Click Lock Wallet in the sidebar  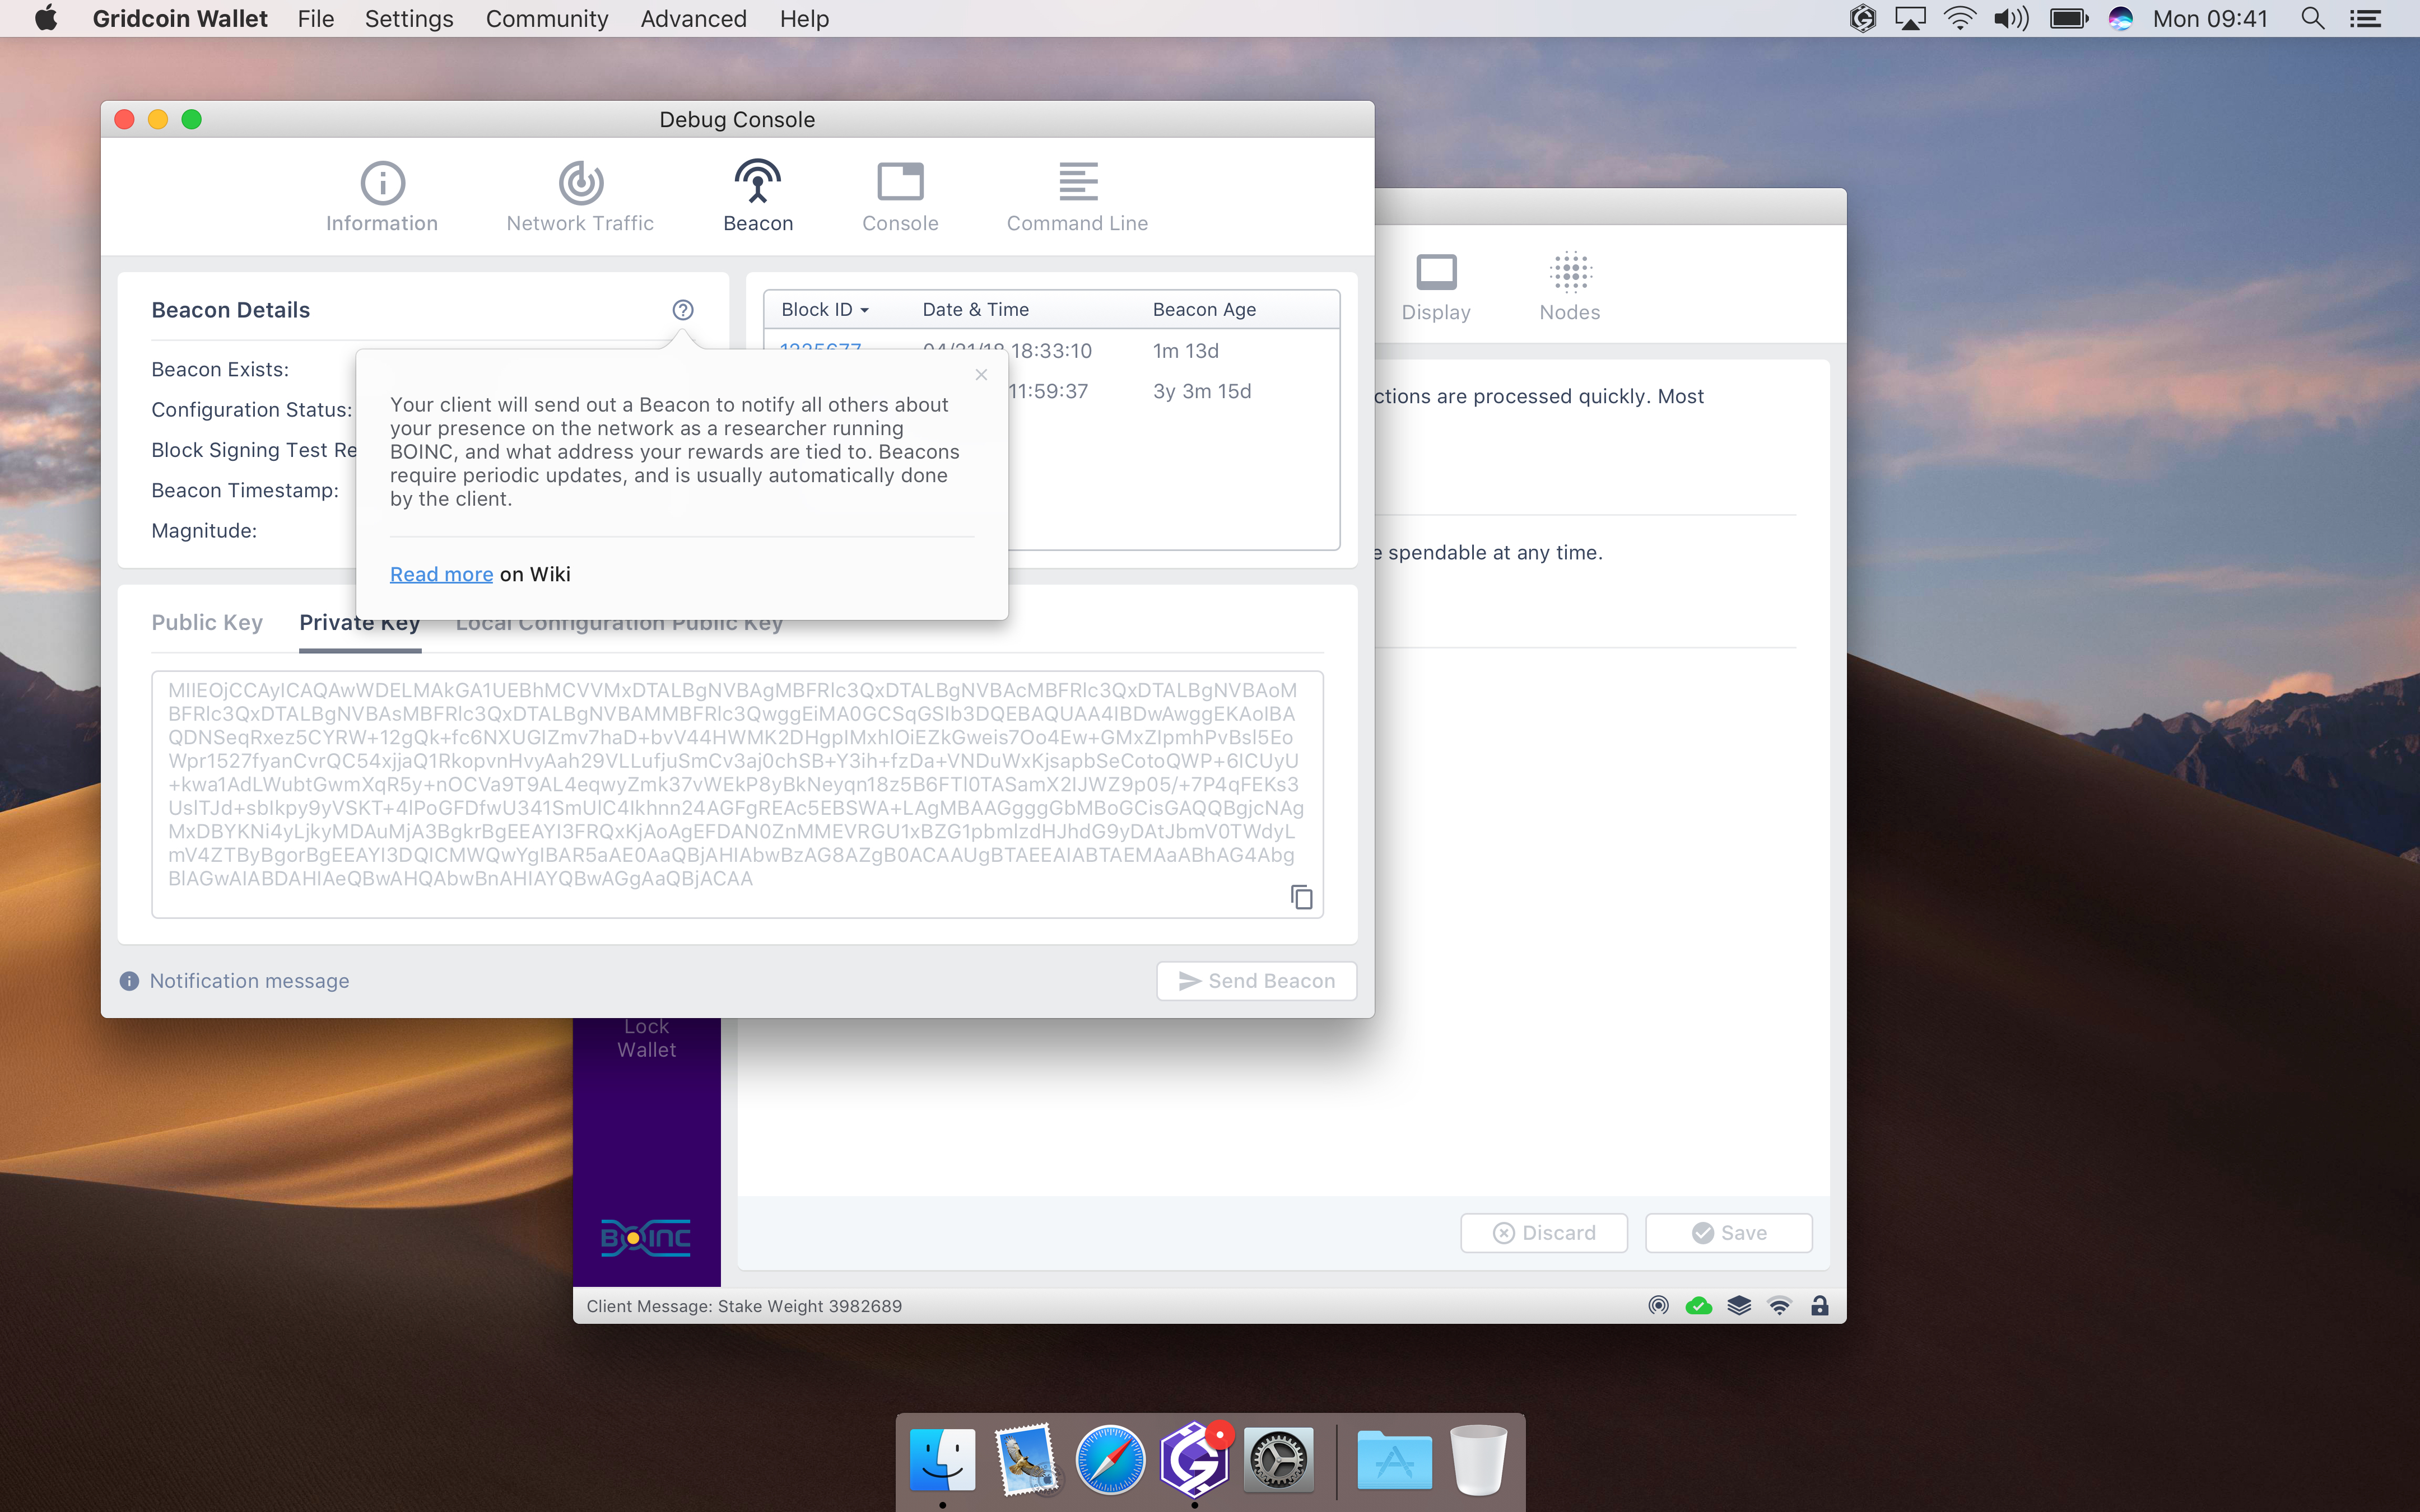pos(646,1038)
